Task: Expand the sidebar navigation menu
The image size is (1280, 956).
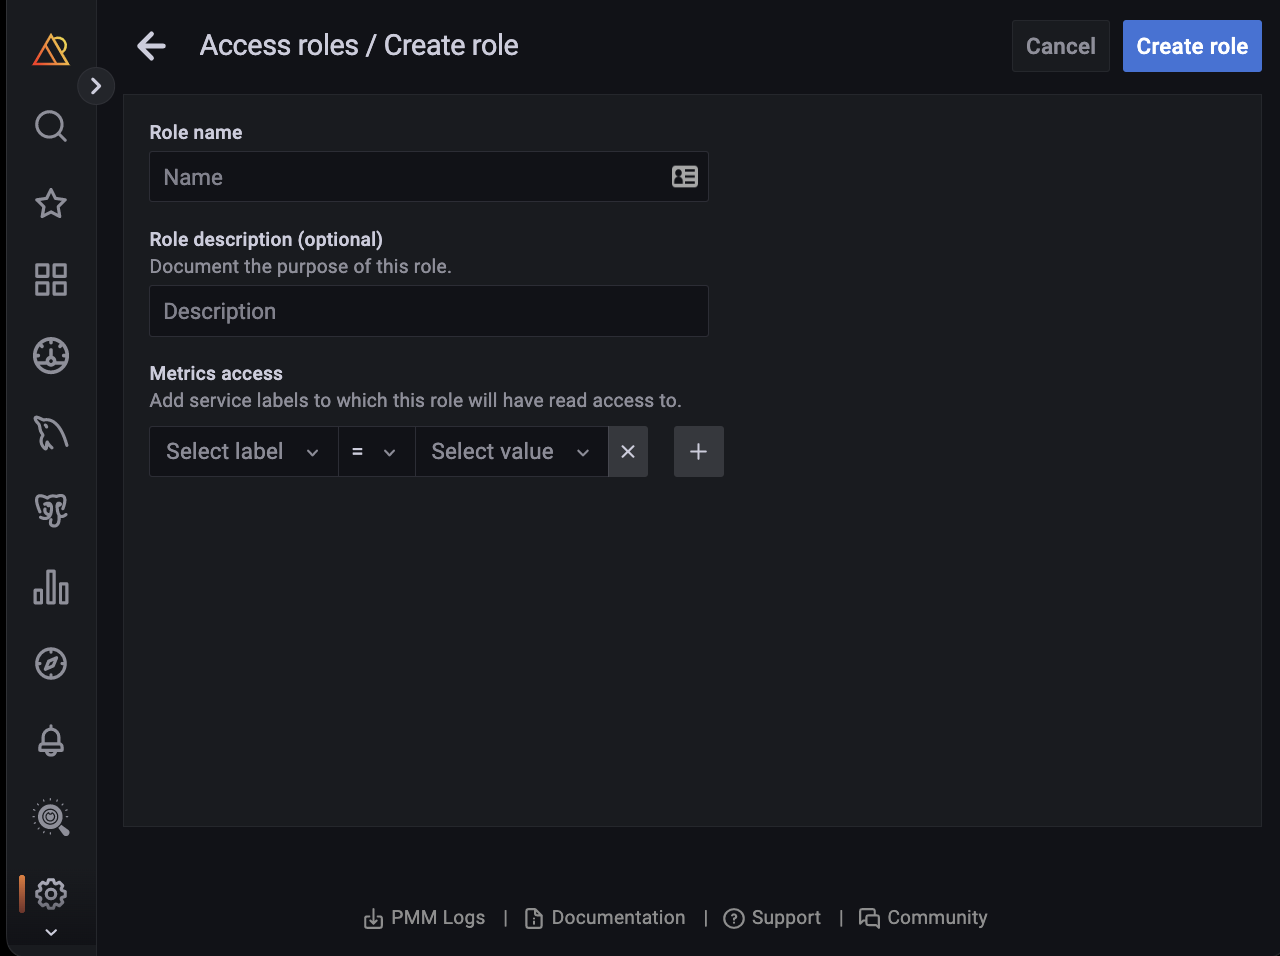Action: coord(96,86)
